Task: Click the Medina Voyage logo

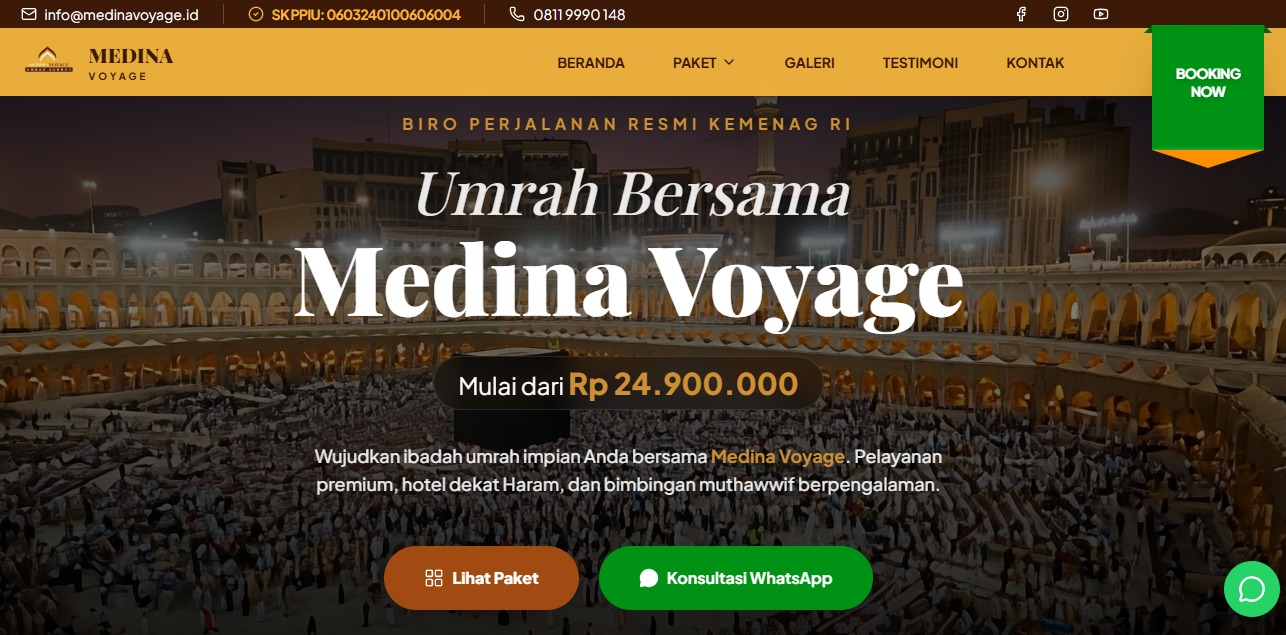Action: 99,62
